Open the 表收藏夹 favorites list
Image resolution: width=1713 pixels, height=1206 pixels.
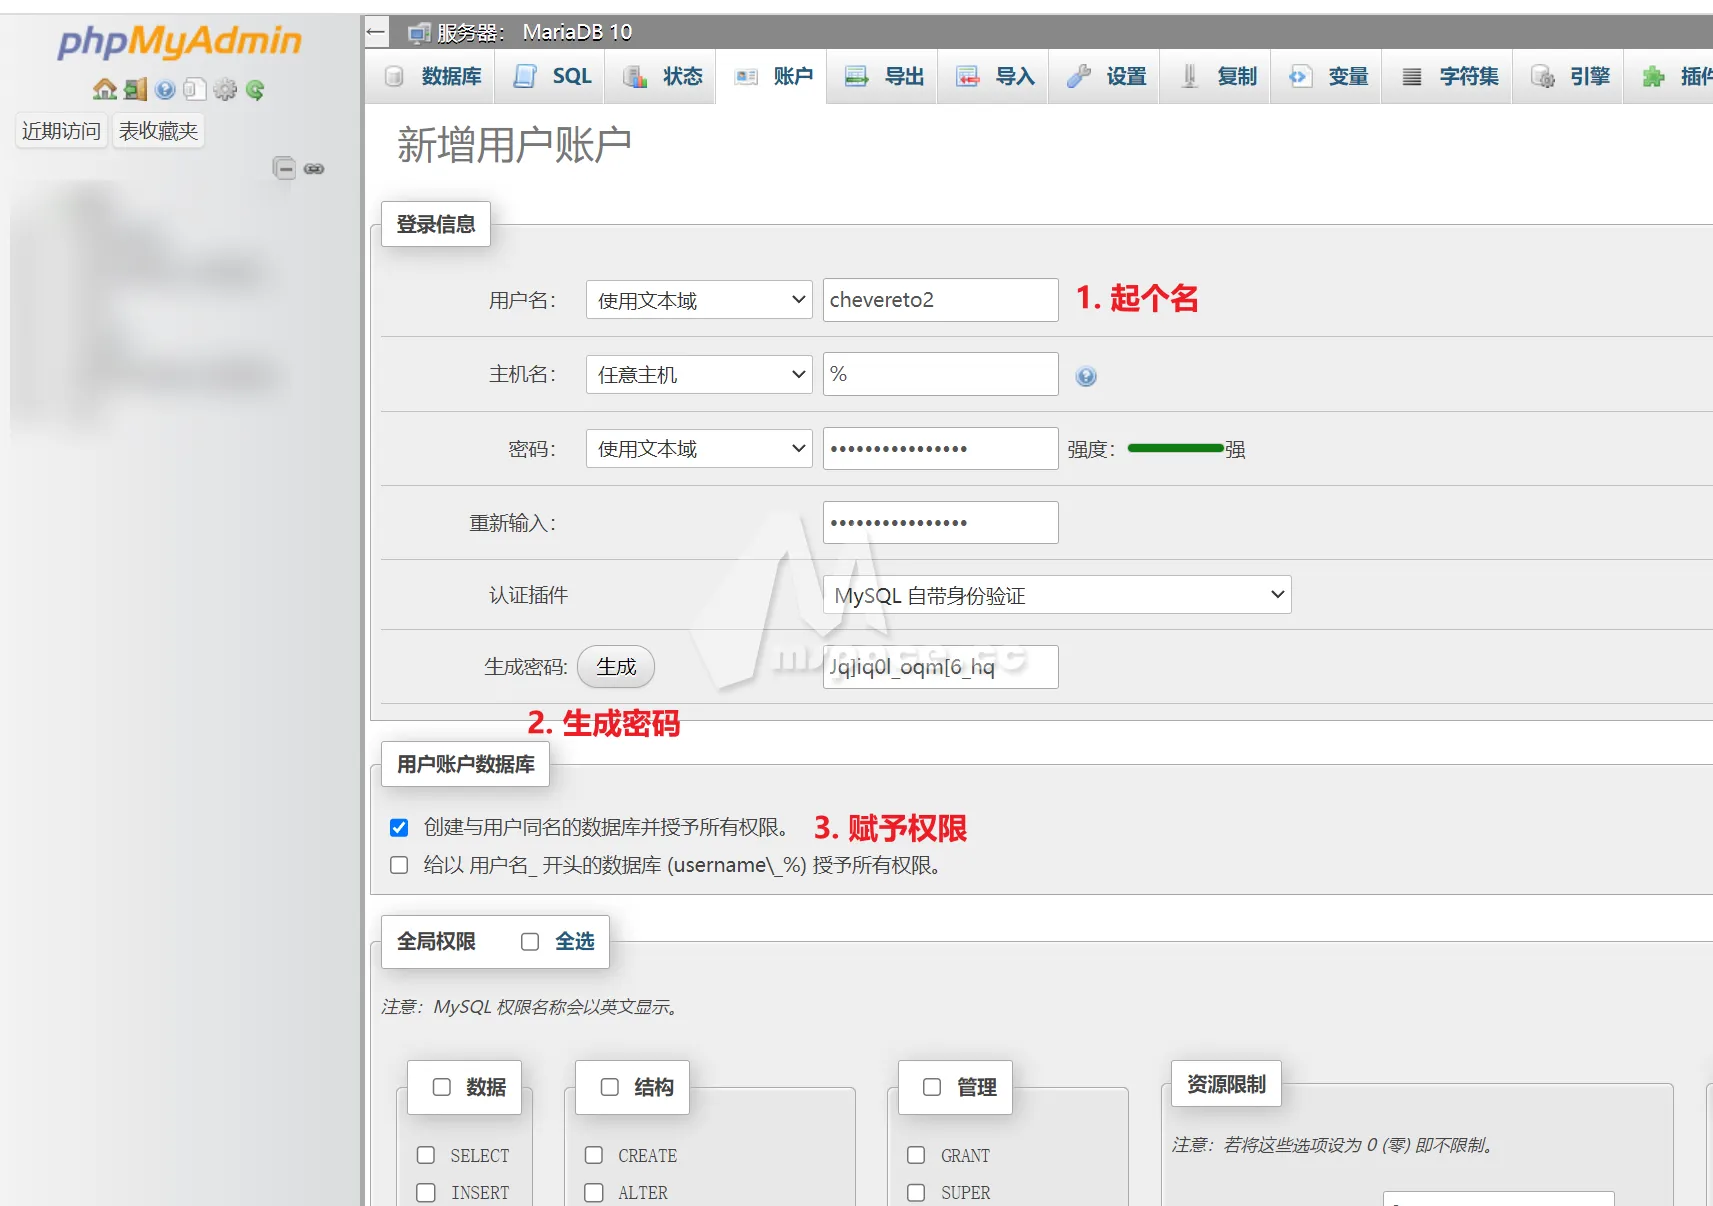158,131
